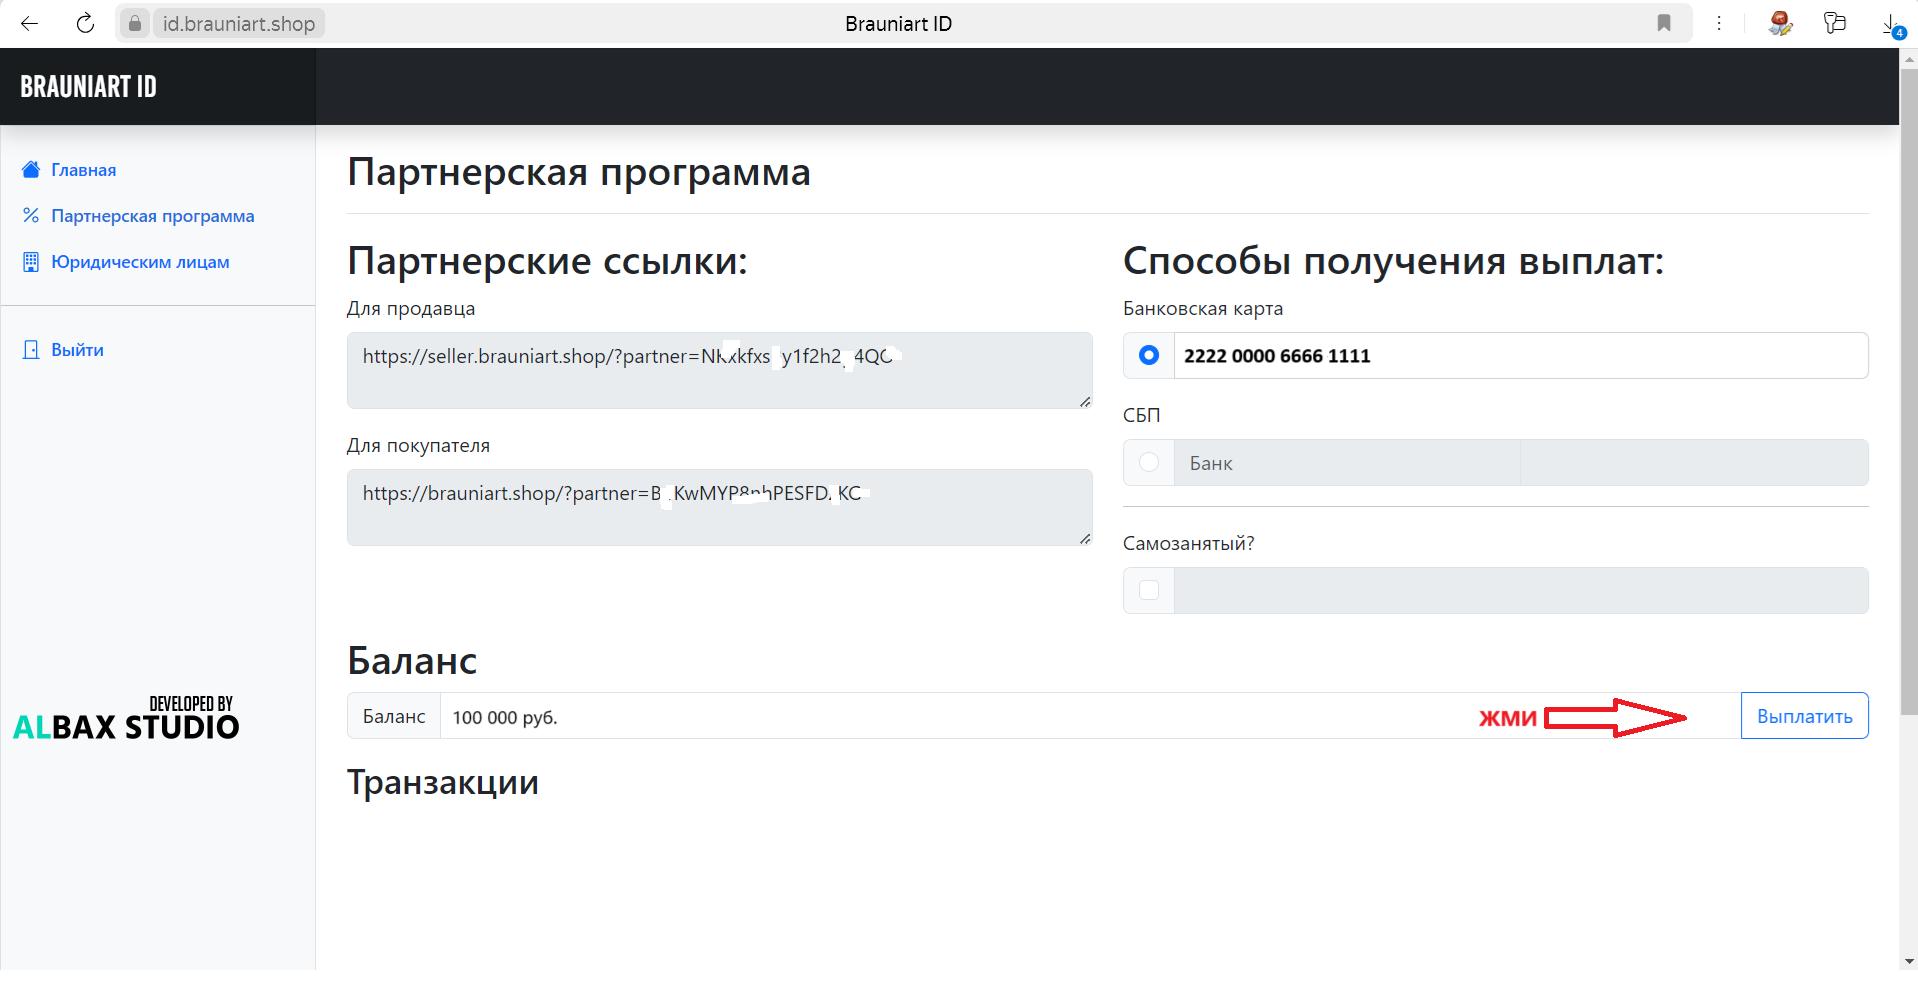Click the bank card number field
This screenshot has width=1918, height=990.
click(x=1521, y=355)
